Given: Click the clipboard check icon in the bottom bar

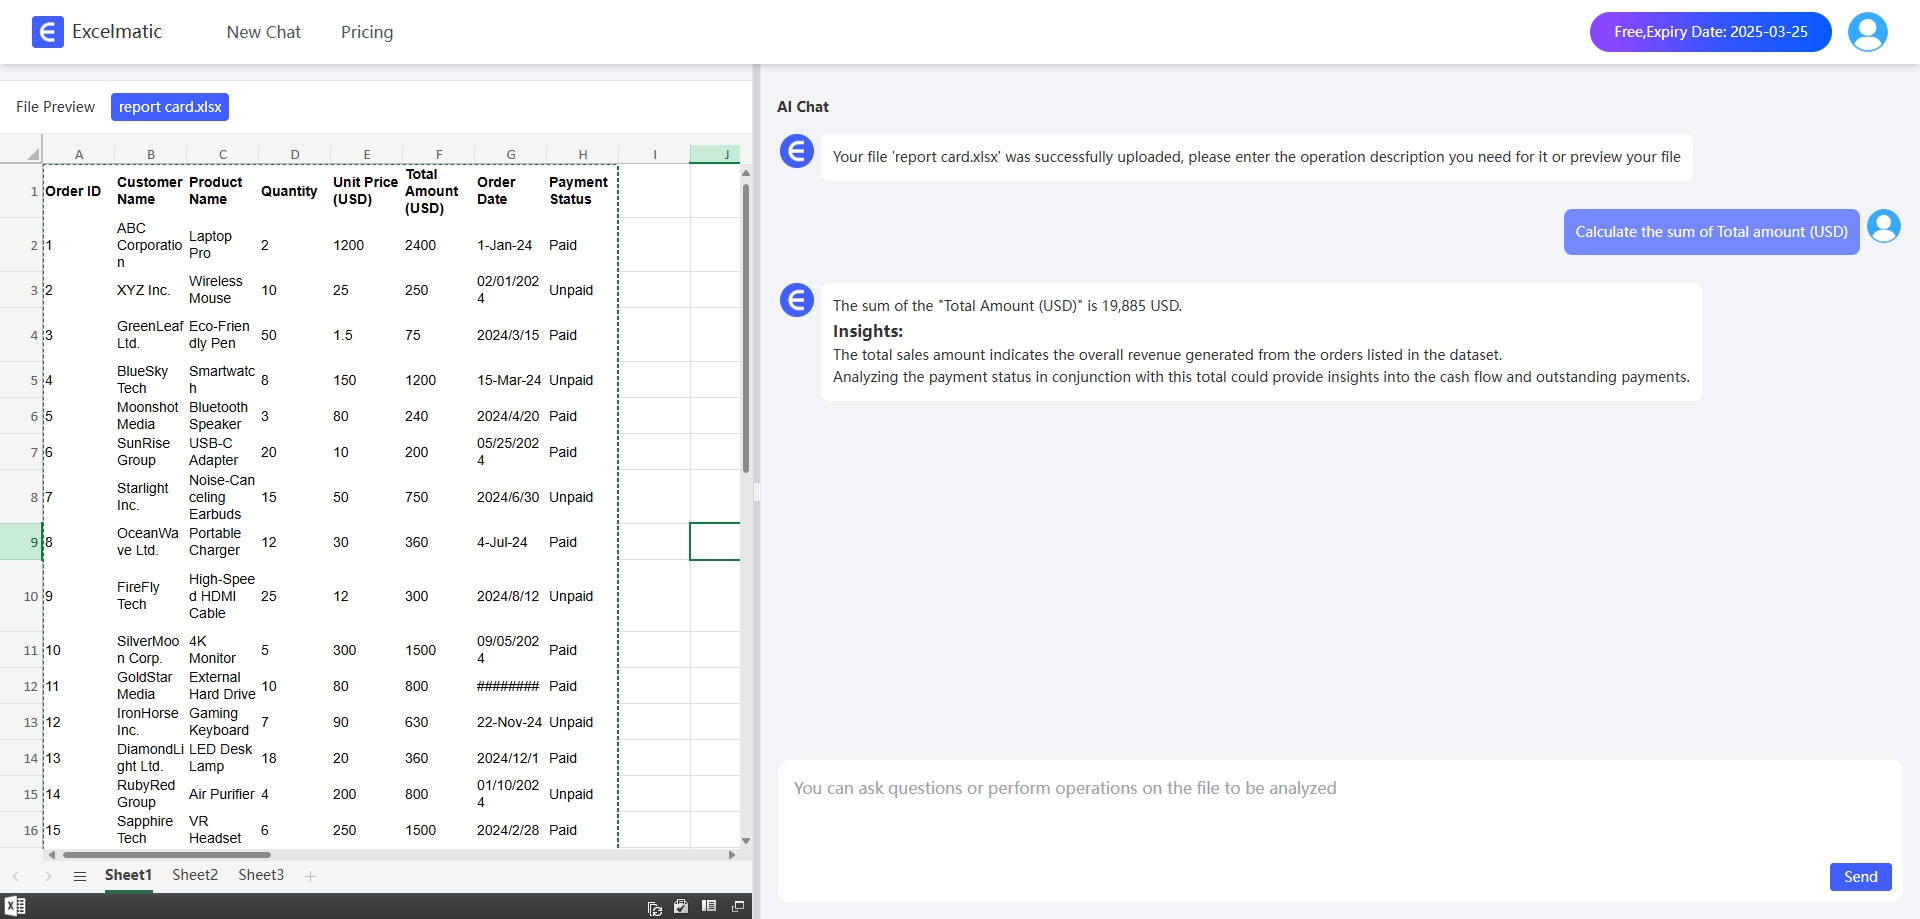Looking at the screenshot, I should pyautogui.click(x=681, y=906).
